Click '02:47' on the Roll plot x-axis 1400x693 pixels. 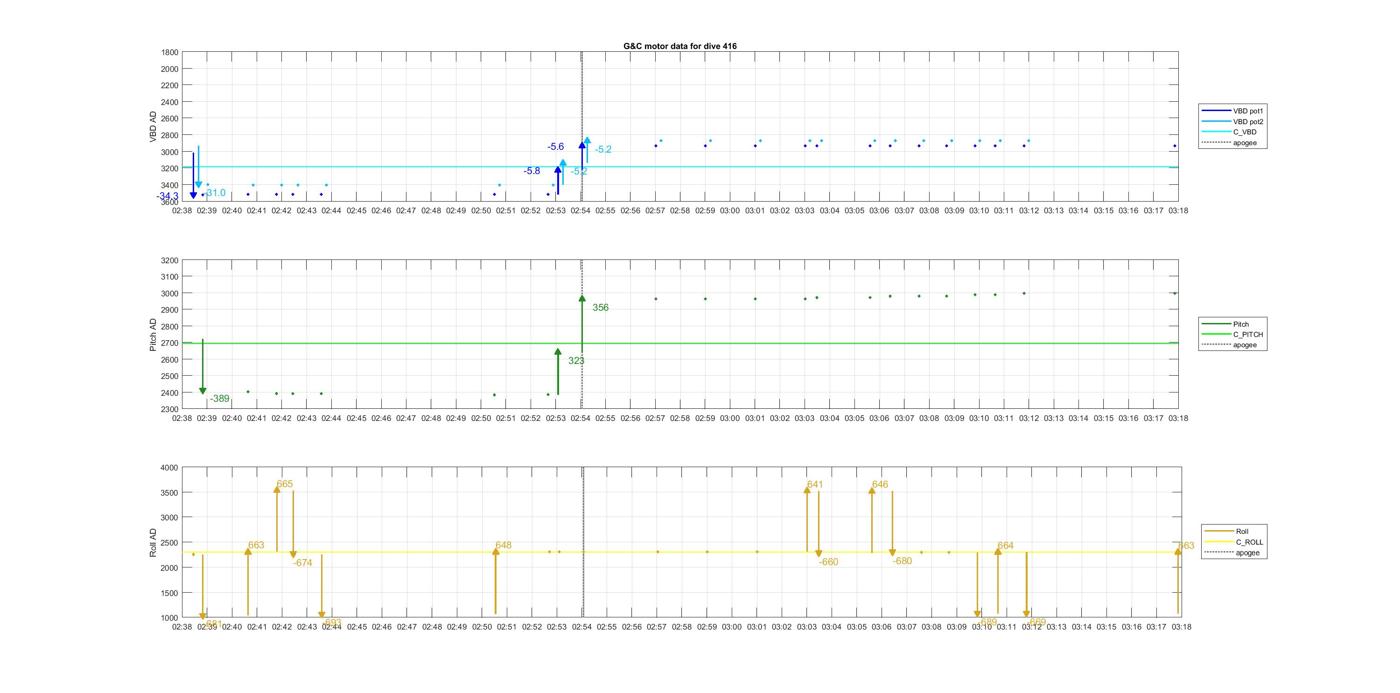(x=407, y=627)
